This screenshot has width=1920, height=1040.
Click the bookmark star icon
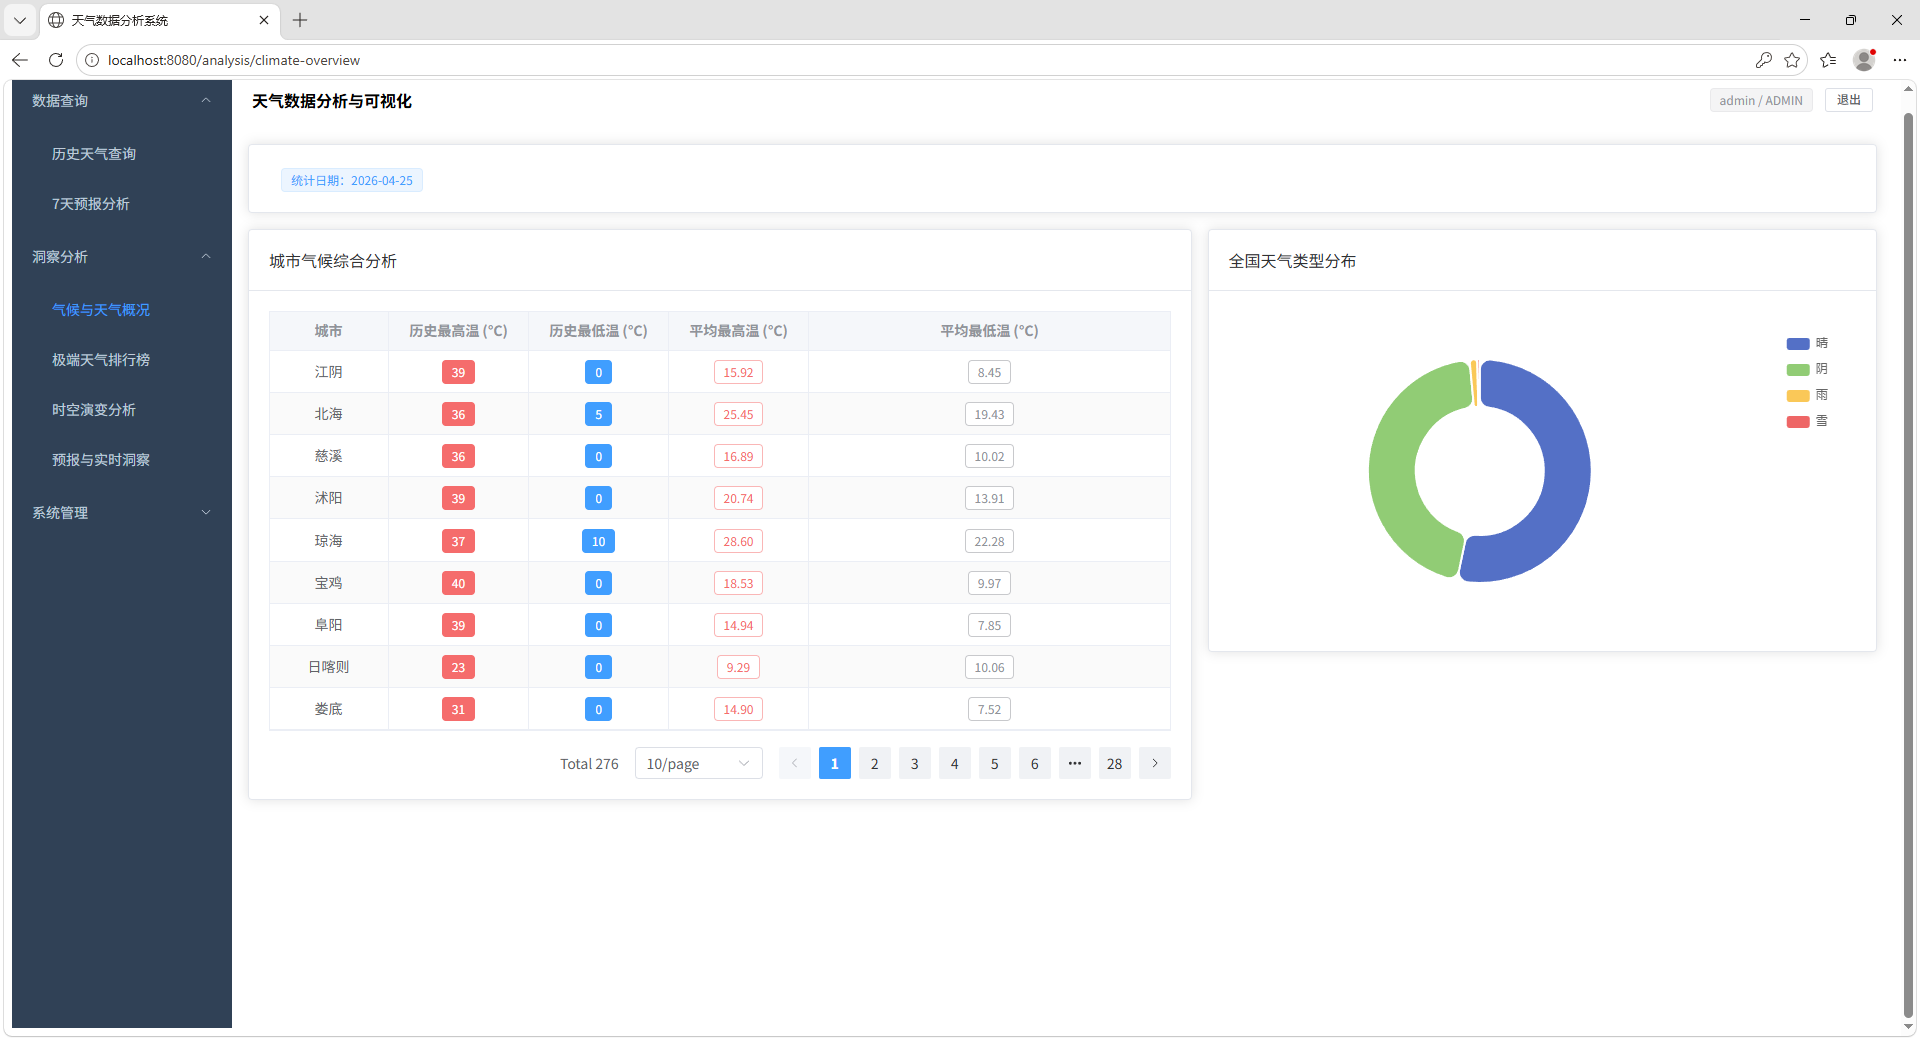coord(1792,60)
